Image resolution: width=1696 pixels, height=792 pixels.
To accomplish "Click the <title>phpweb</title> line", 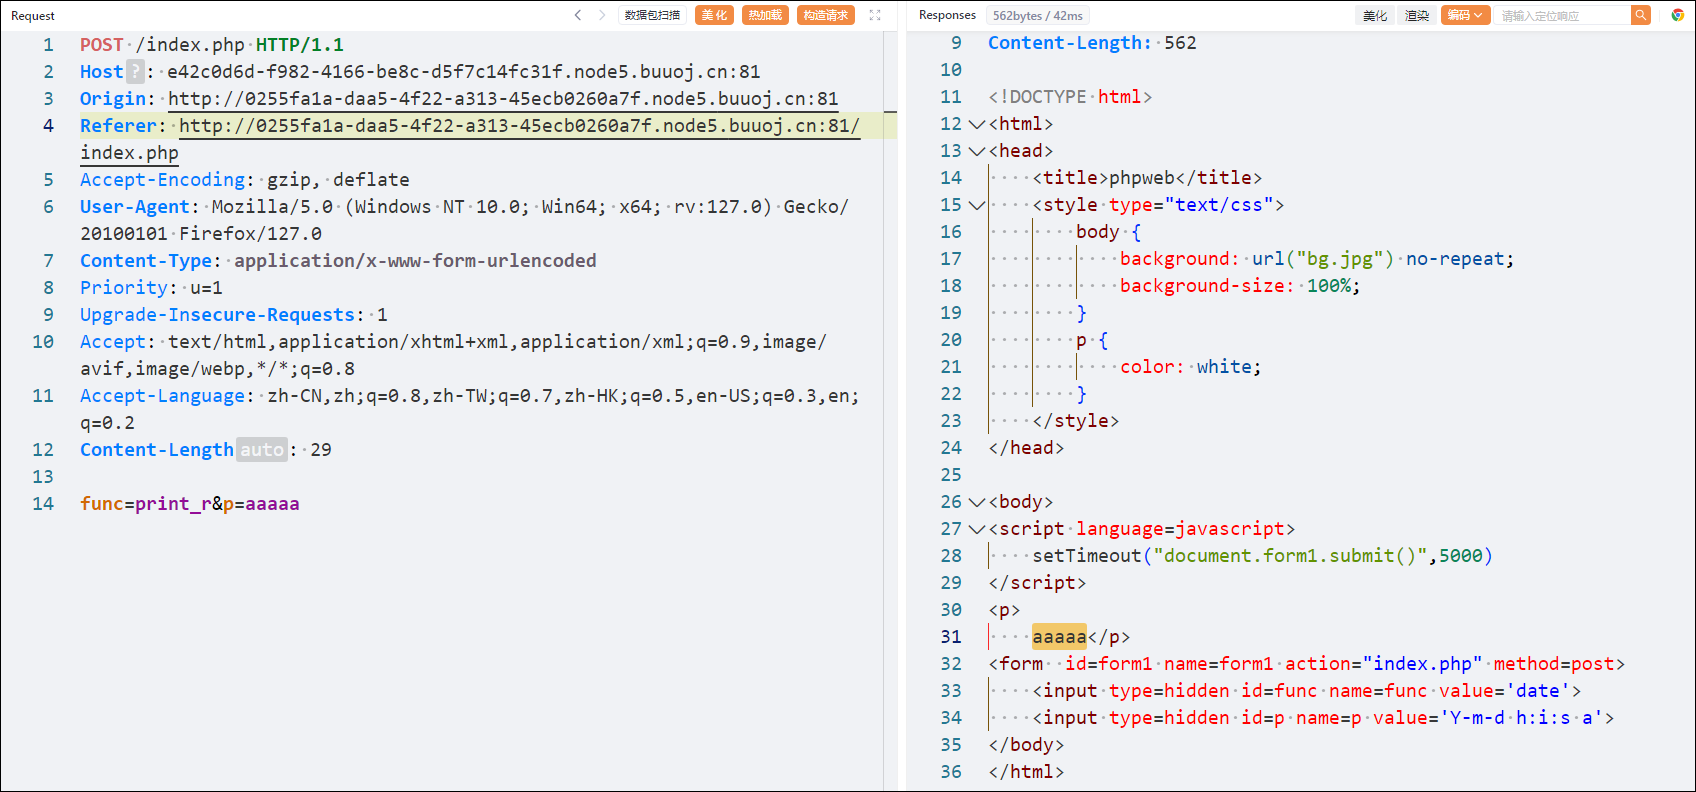I will point(1147,178).
